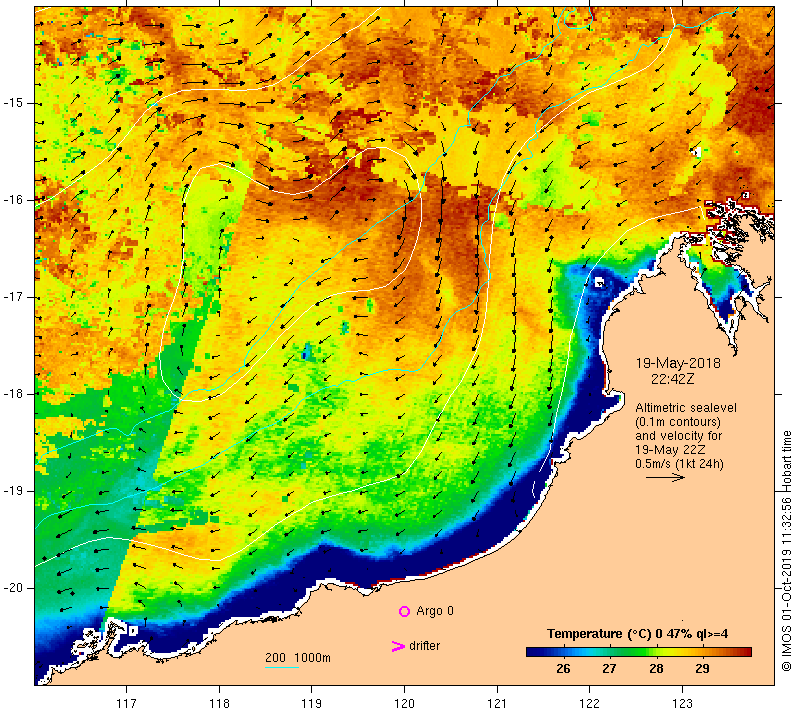The width and height of the screenshot is (800, 710).
Task: Click the '19-May-2018' date text
Action: pyautogui.click(x=678, y=363)
